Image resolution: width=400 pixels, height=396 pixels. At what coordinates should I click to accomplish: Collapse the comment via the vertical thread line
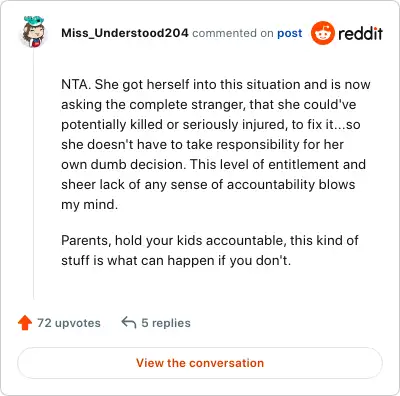34,173
